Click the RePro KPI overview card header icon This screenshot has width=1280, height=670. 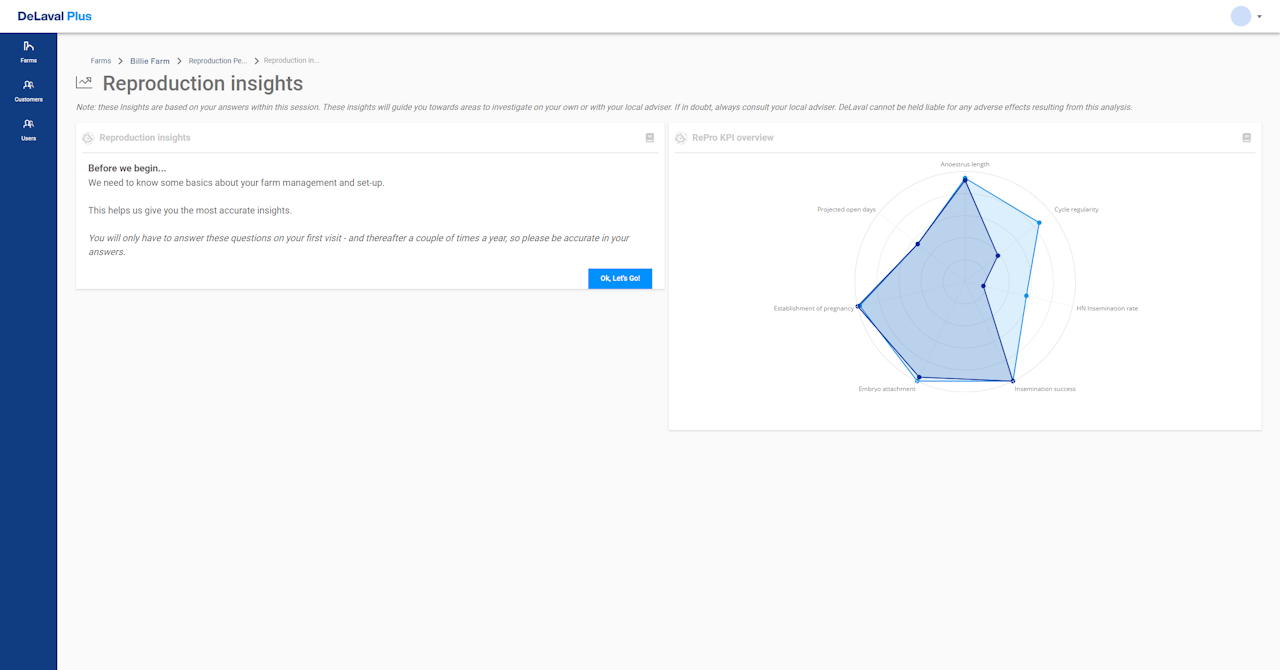[680, 138]
